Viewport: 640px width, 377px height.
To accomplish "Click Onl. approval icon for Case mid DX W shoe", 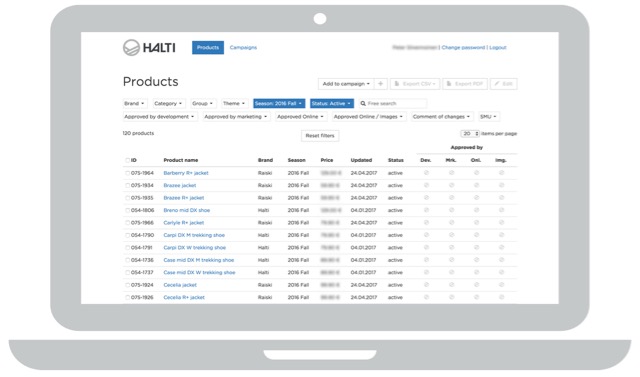I will (x=476, y=272).
